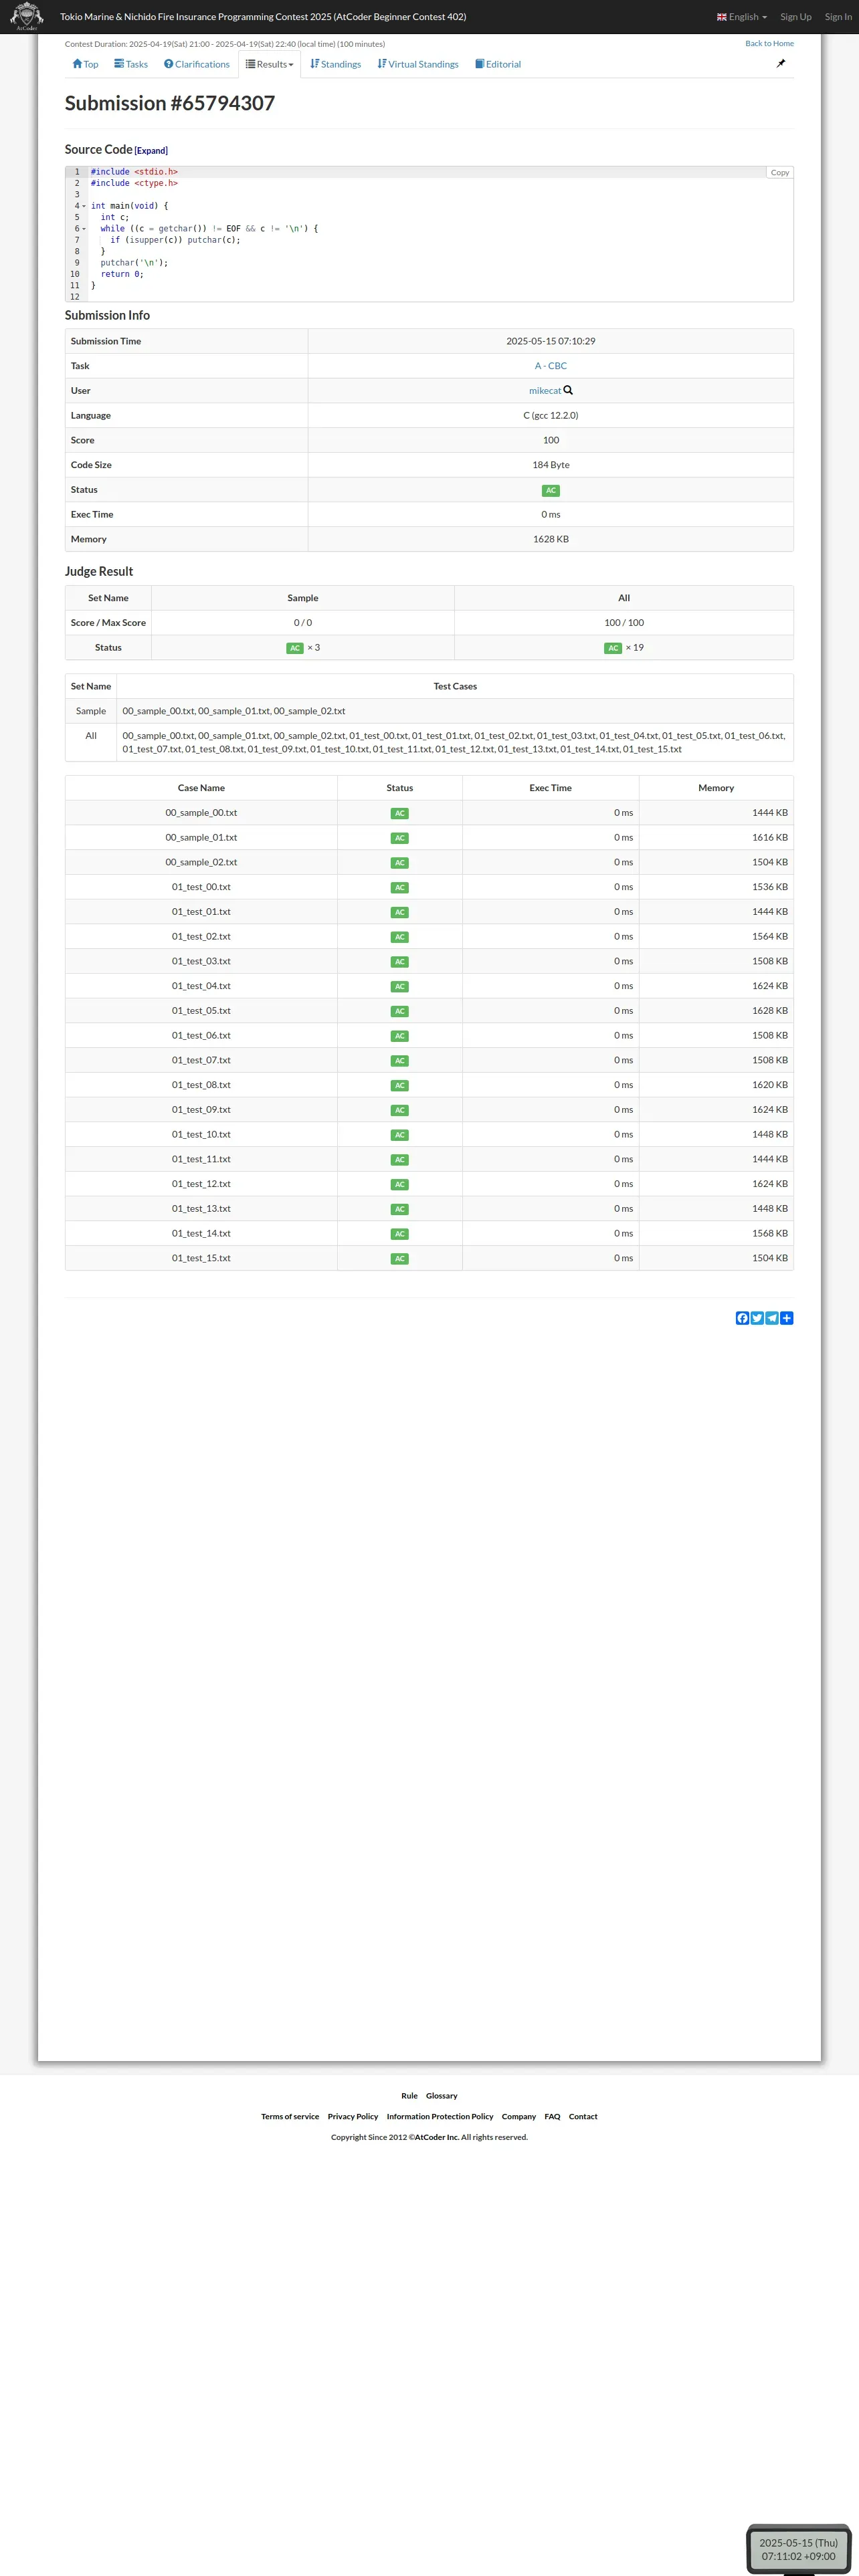Viewport: 859px width, 2576px height.
Task: Collapse code fold at line 4
Action: coord(84,206)
